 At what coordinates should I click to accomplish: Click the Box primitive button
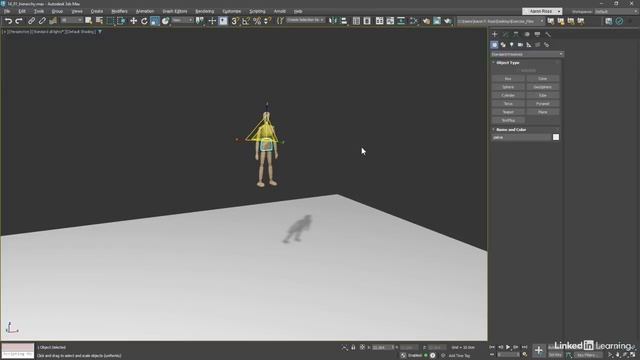click(508, 79)
